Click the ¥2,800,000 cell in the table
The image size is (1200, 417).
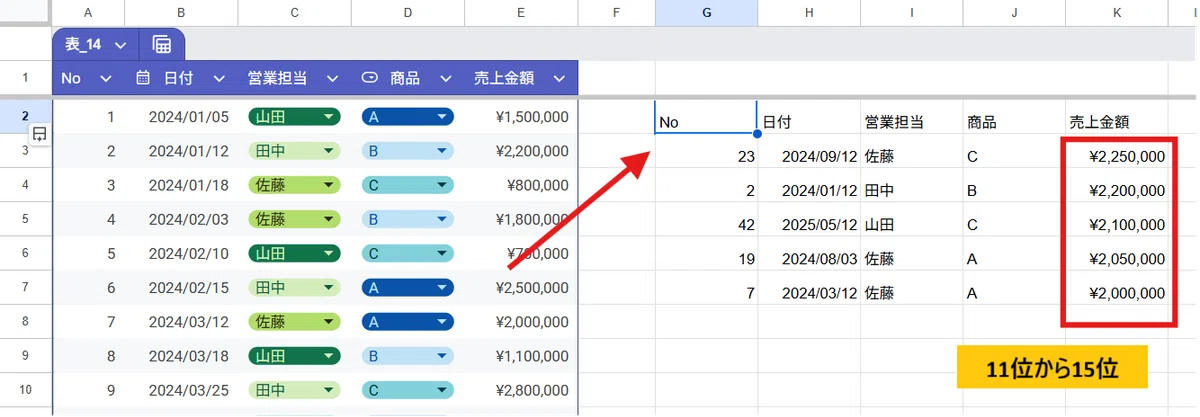coord(521,390)
